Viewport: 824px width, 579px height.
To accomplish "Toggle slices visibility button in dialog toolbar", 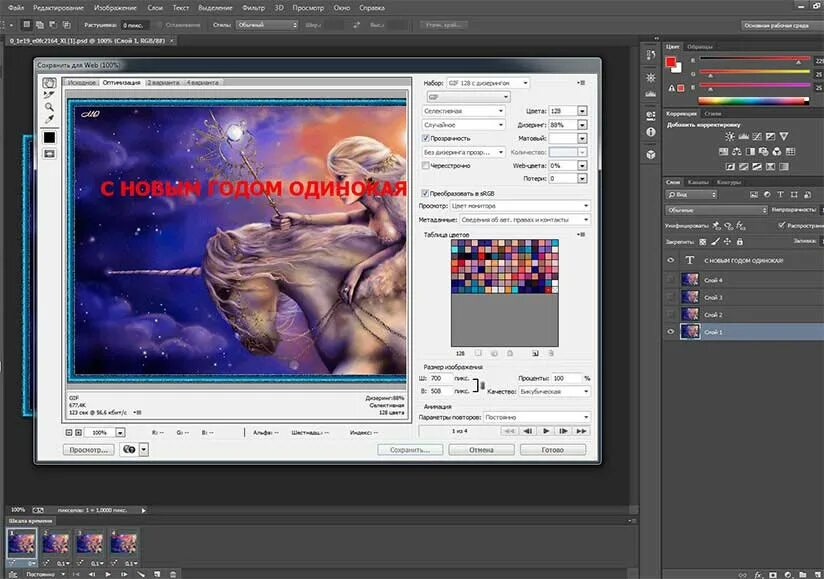I will 49,154.
